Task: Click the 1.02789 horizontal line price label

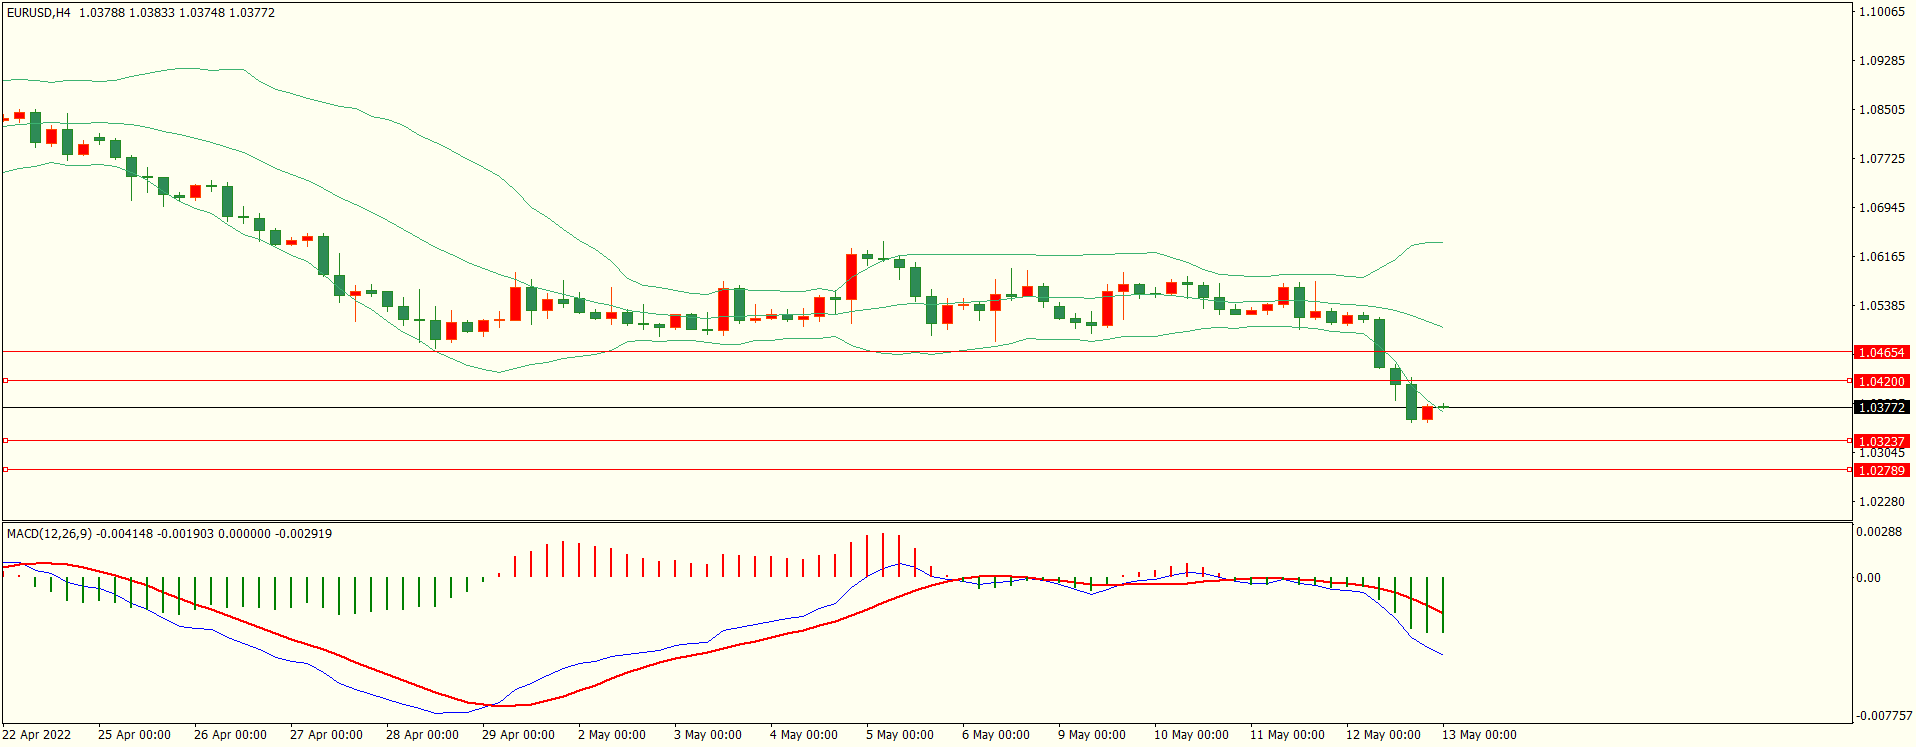Action: point(1881,470)
